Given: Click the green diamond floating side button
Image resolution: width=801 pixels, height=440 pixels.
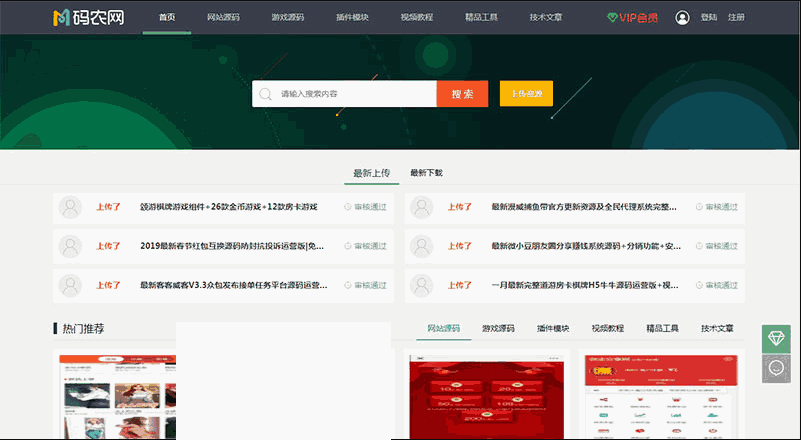Looking at the screenshot, I should point(776,338).
